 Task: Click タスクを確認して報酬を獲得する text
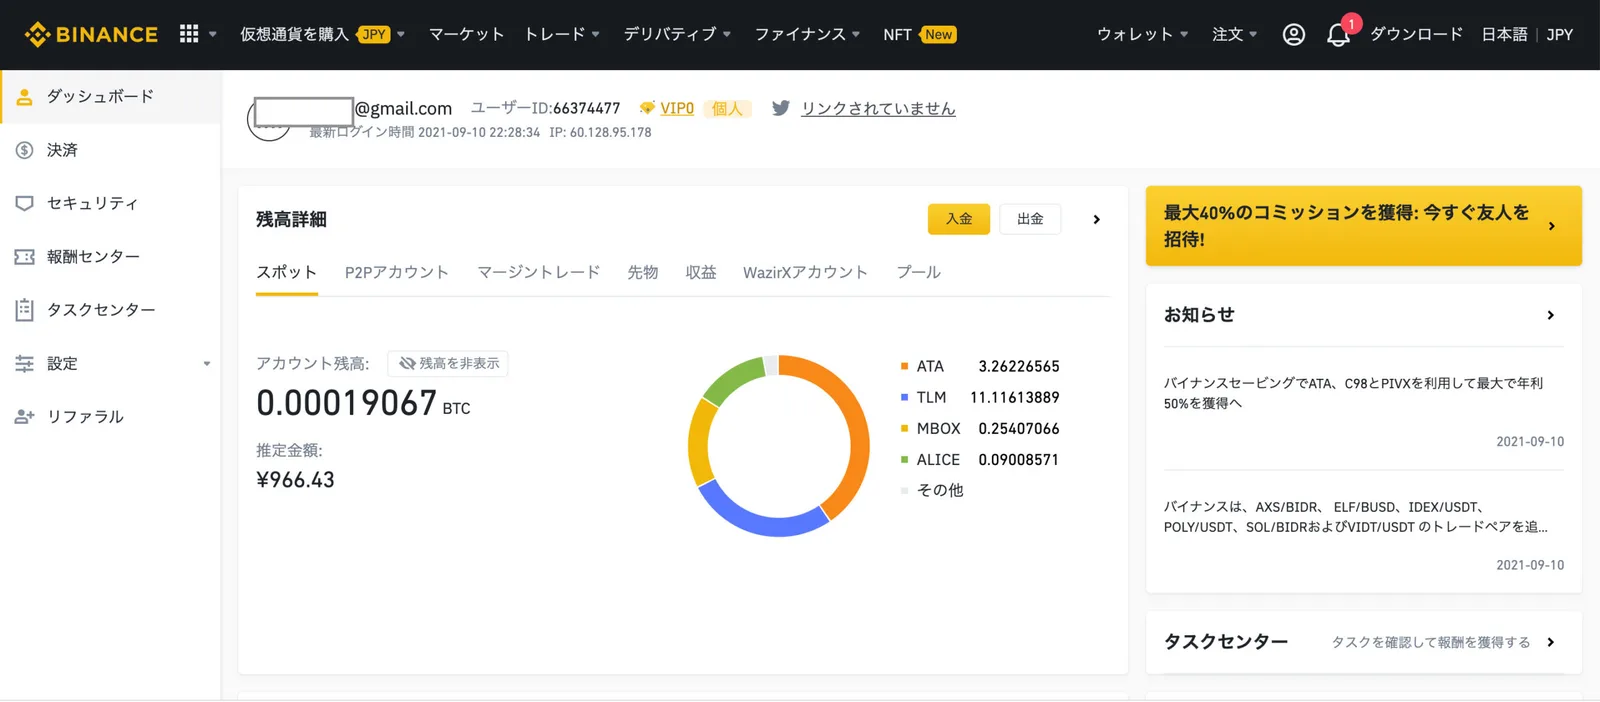click(1430, 642)
